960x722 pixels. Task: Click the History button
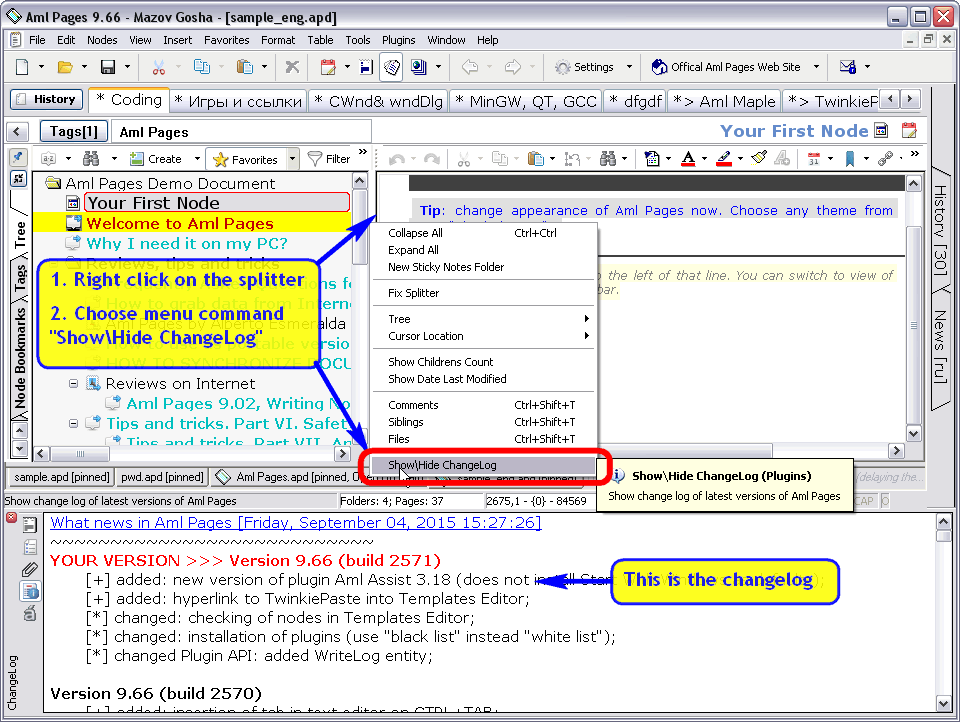pyautogui.click(x=47, y=99)
